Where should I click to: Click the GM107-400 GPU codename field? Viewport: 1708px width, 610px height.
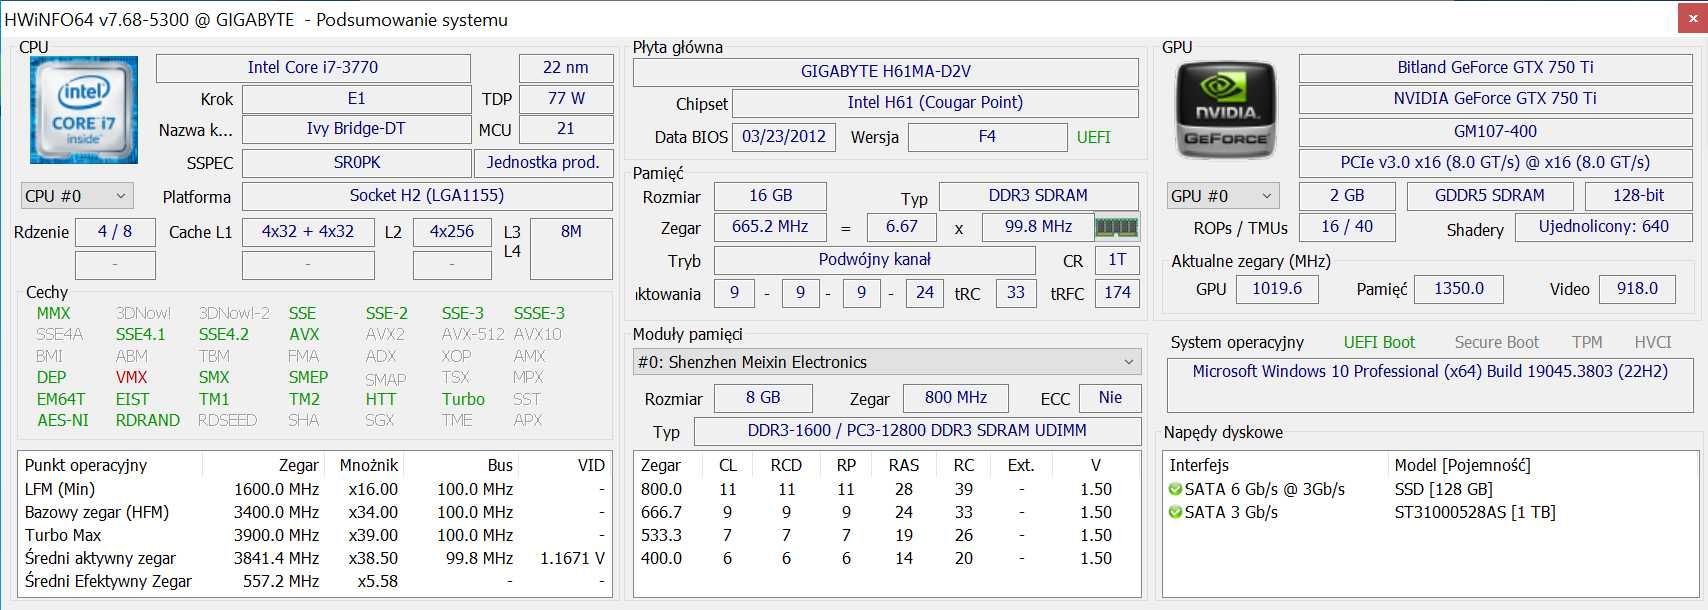tap(1495, 132)
